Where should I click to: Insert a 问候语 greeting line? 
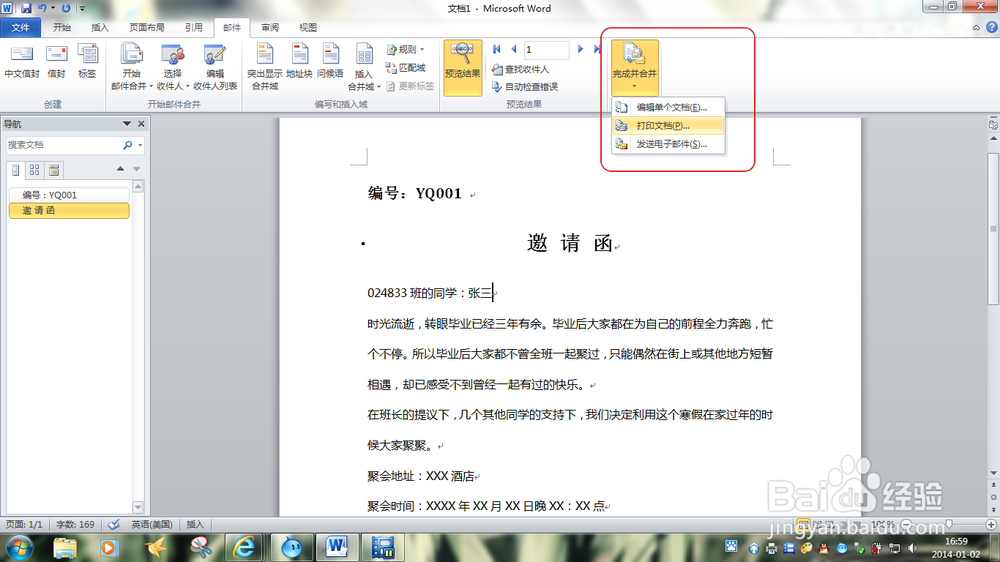pos(330,63)
